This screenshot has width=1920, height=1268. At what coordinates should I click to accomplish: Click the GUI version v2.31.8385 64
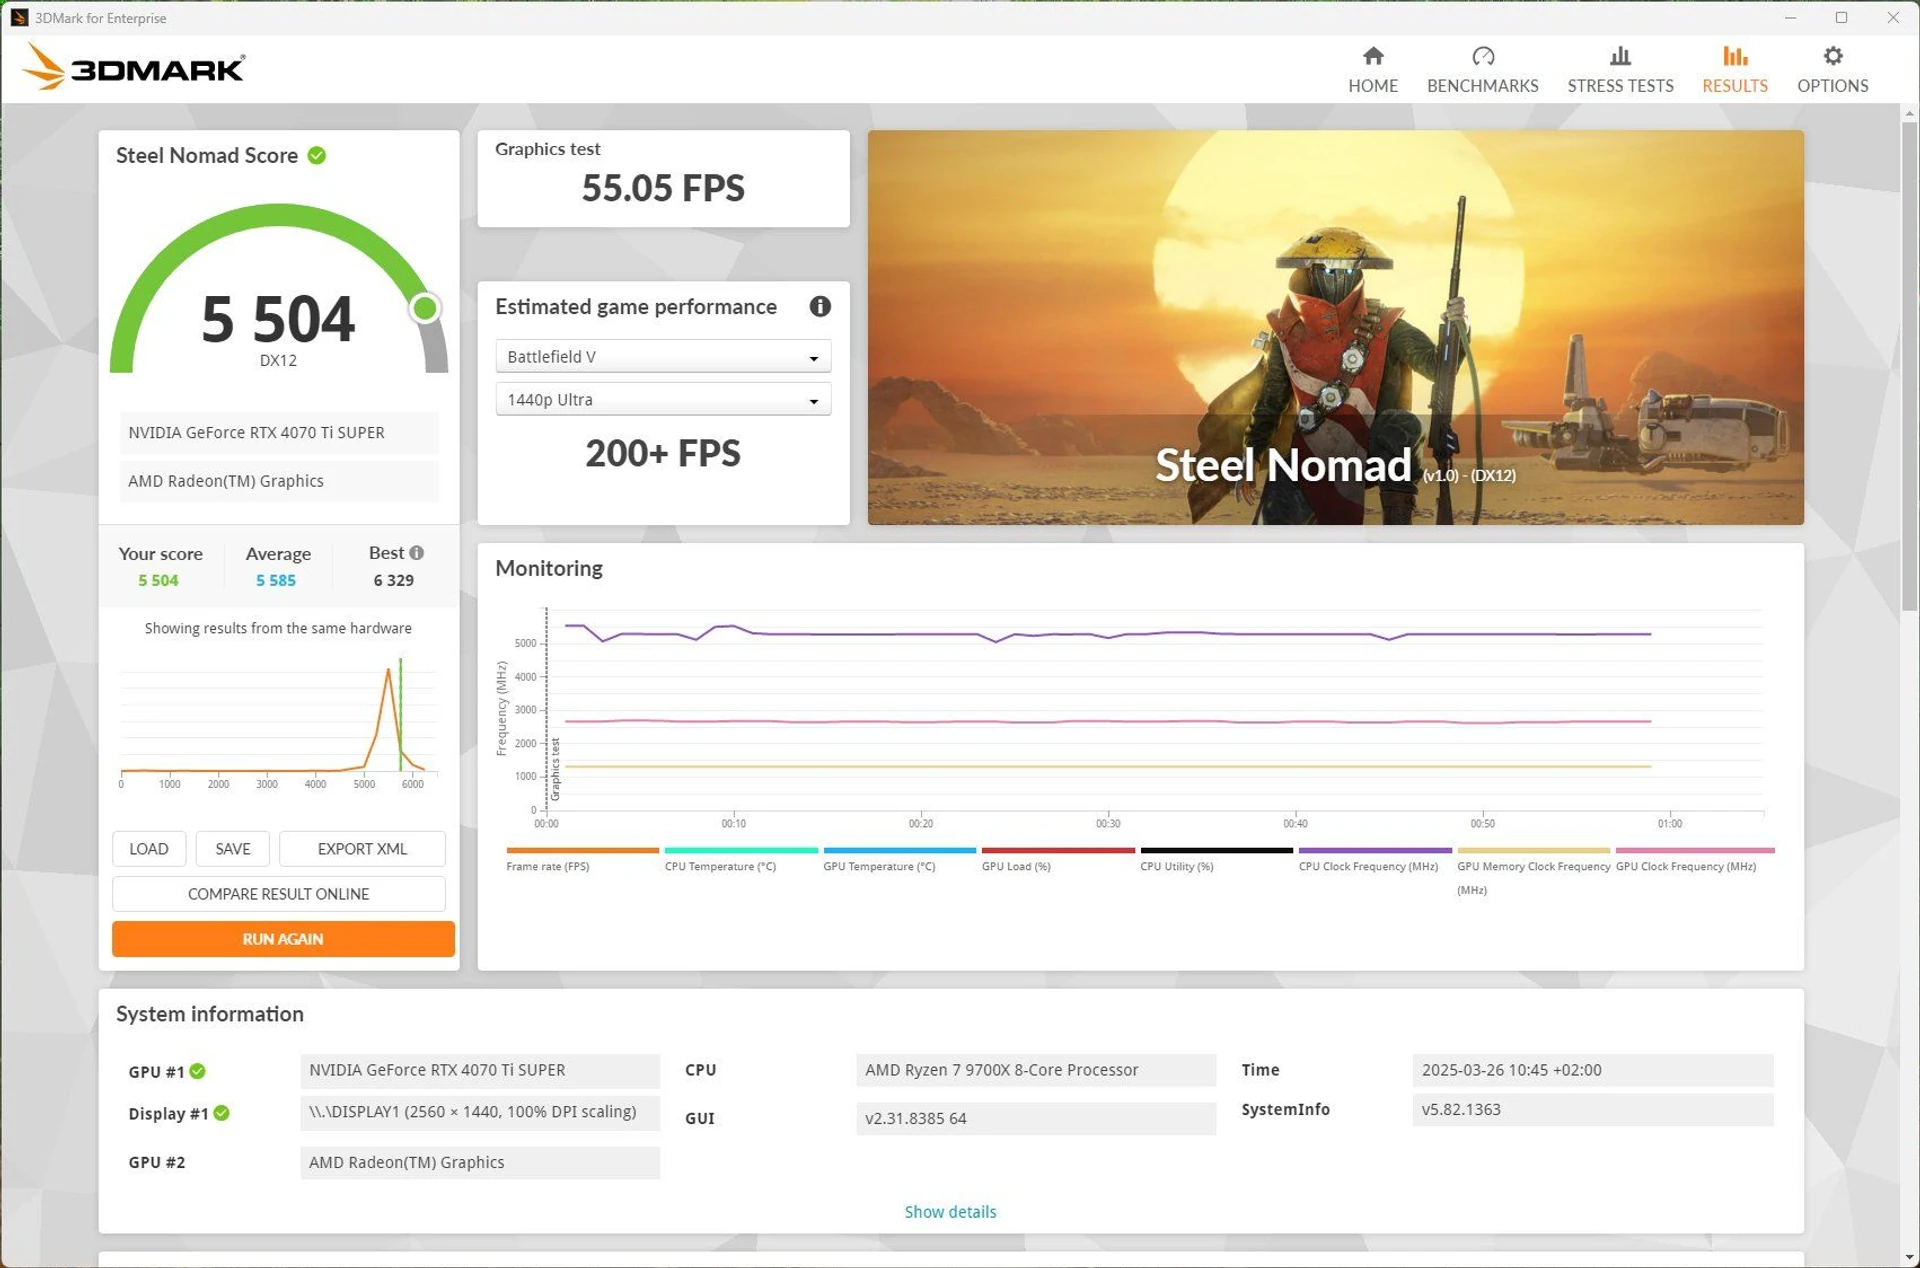click(x=1036, y=1118)
